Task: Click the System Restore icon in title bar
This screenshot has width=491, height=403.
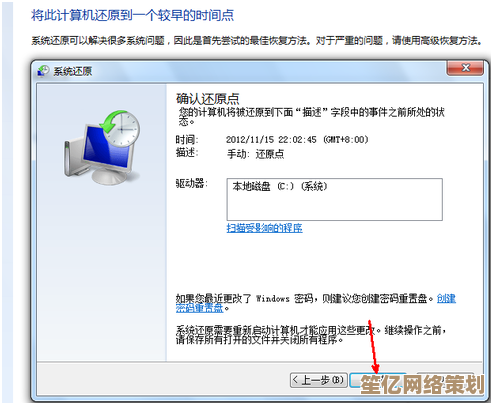Action: coord(43,71)
